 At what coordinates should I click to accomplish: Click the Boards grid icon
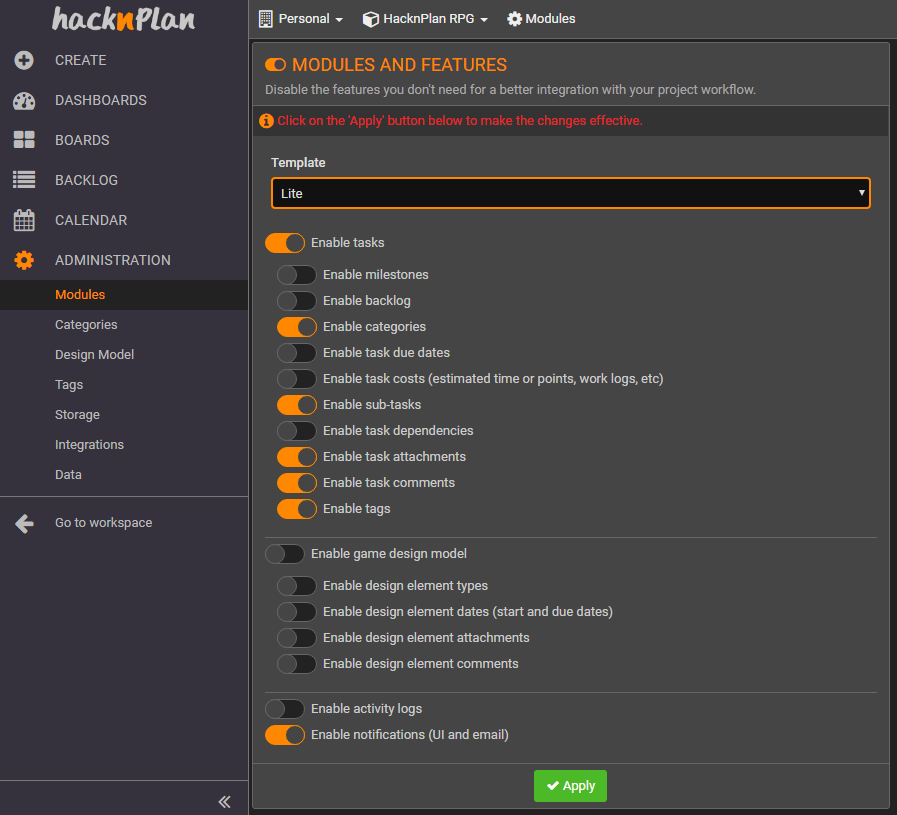(24, 140)
